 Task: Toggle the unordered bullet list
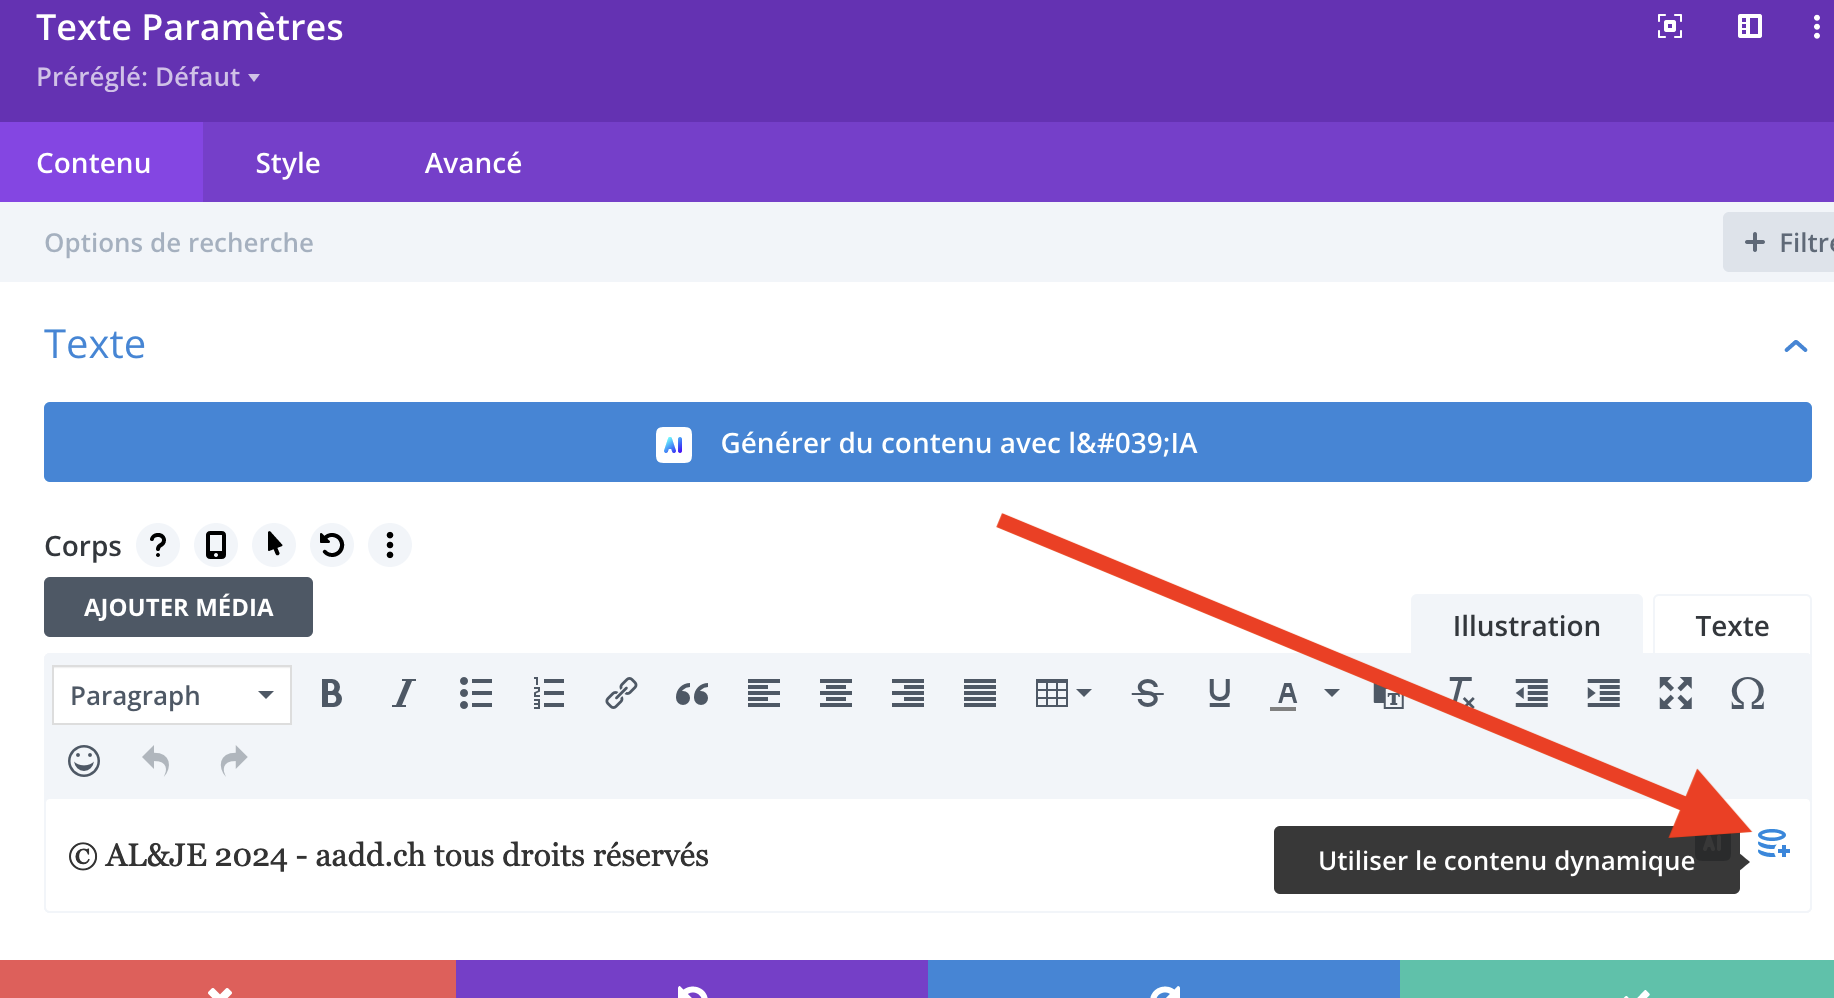[x=476, y=693]
